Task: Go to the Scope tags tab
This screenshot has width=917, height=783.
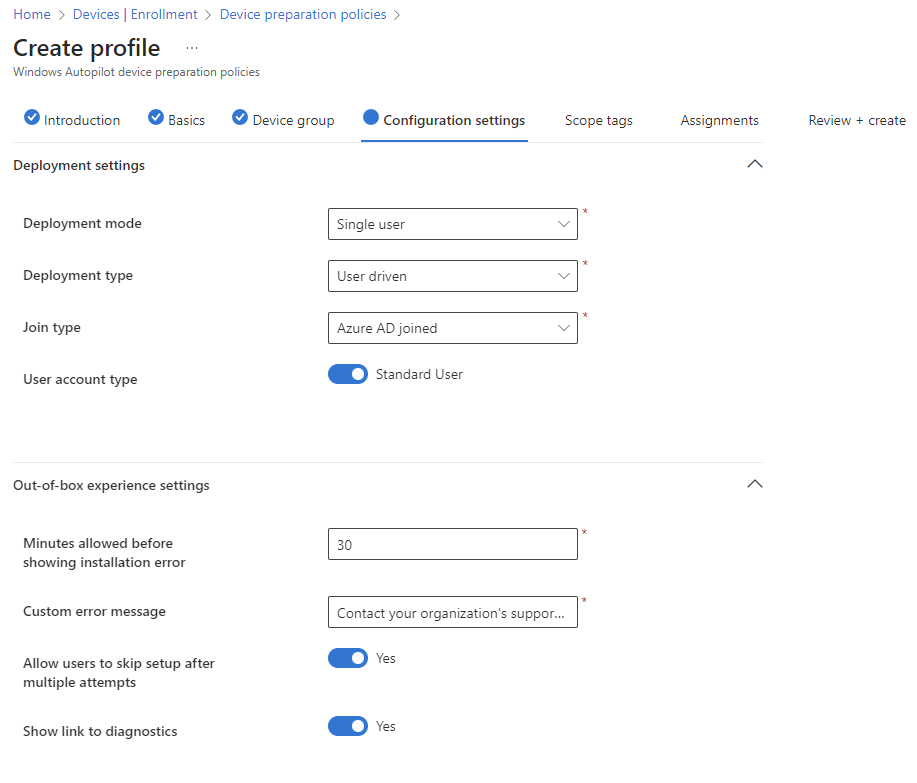Action: [x=599, y=120]
